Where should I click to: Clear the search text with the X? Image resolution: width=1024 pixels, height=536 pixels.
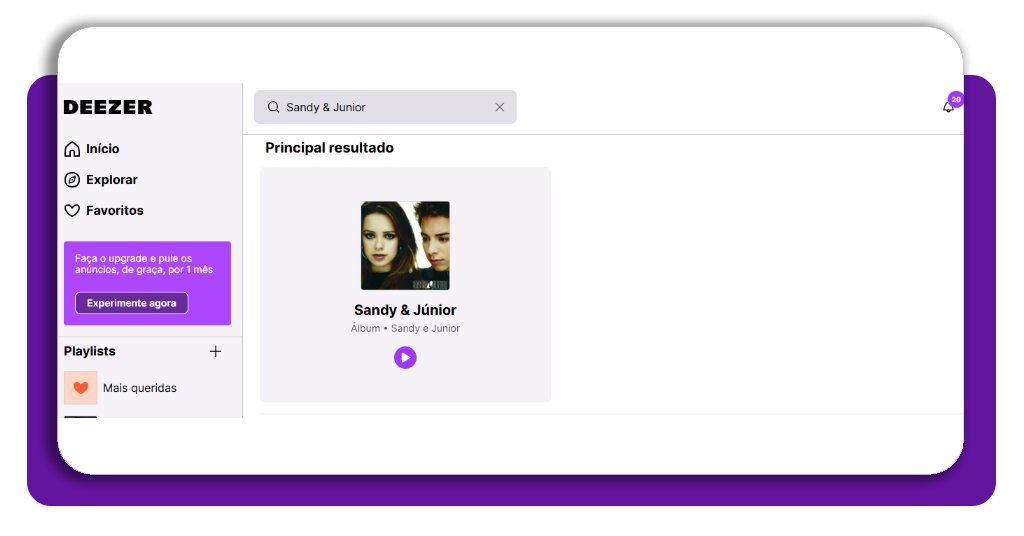coord(500,107)
